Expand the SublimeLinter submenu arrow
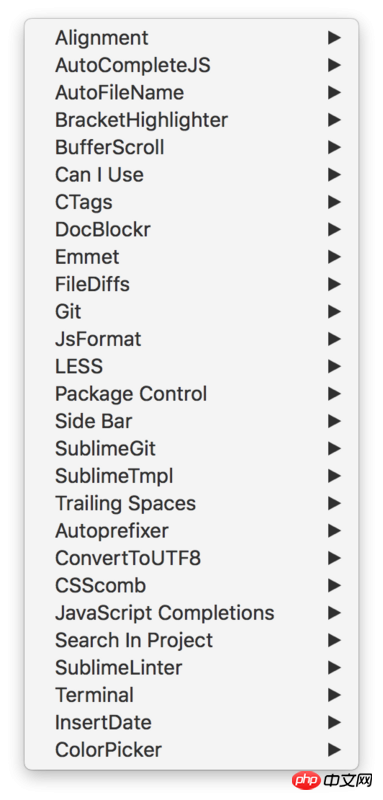Image resolution: width=383 pixels, height=800 pixels. [334, 668]
